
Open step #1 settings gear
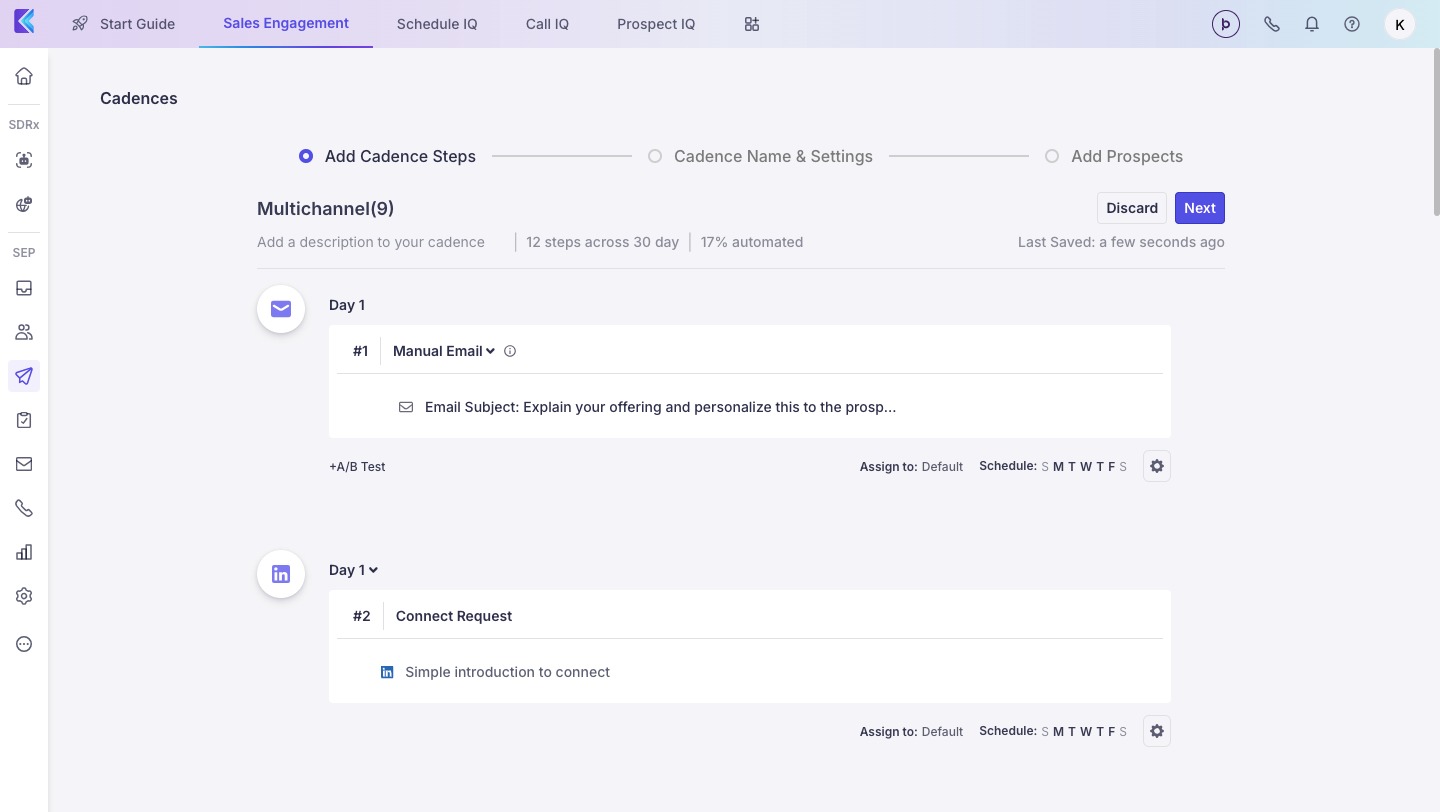coord(1157,466)
